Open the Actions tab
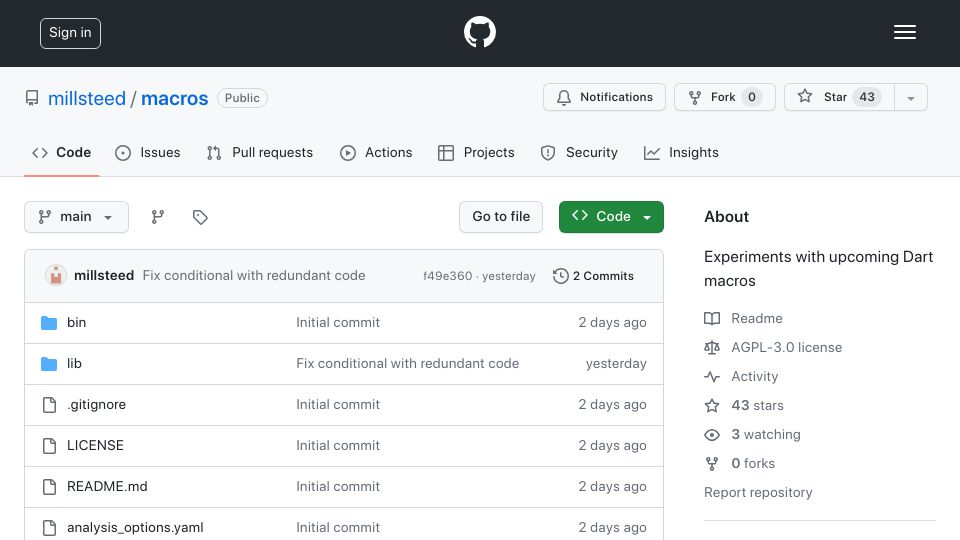Viewport: 960px width, 540px height. click(376, 152)
